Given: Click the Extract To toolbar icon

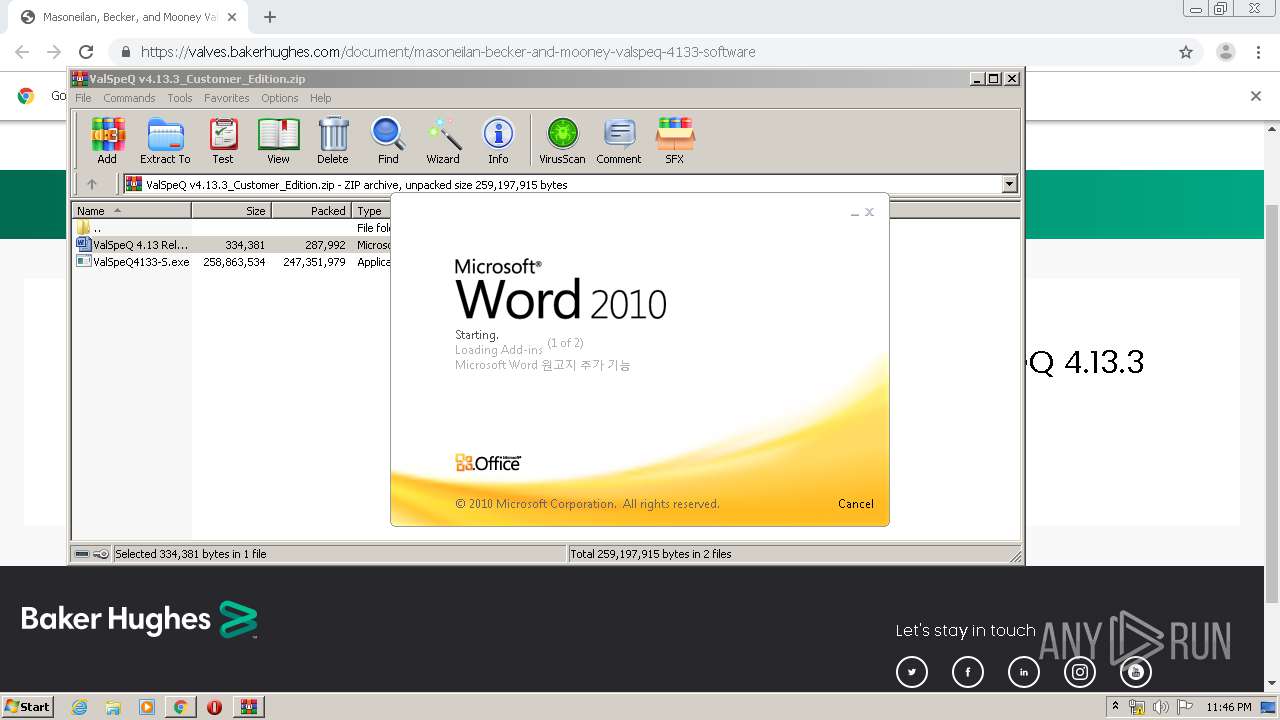Looking at the screenshot, I should [x=165, y=140].
